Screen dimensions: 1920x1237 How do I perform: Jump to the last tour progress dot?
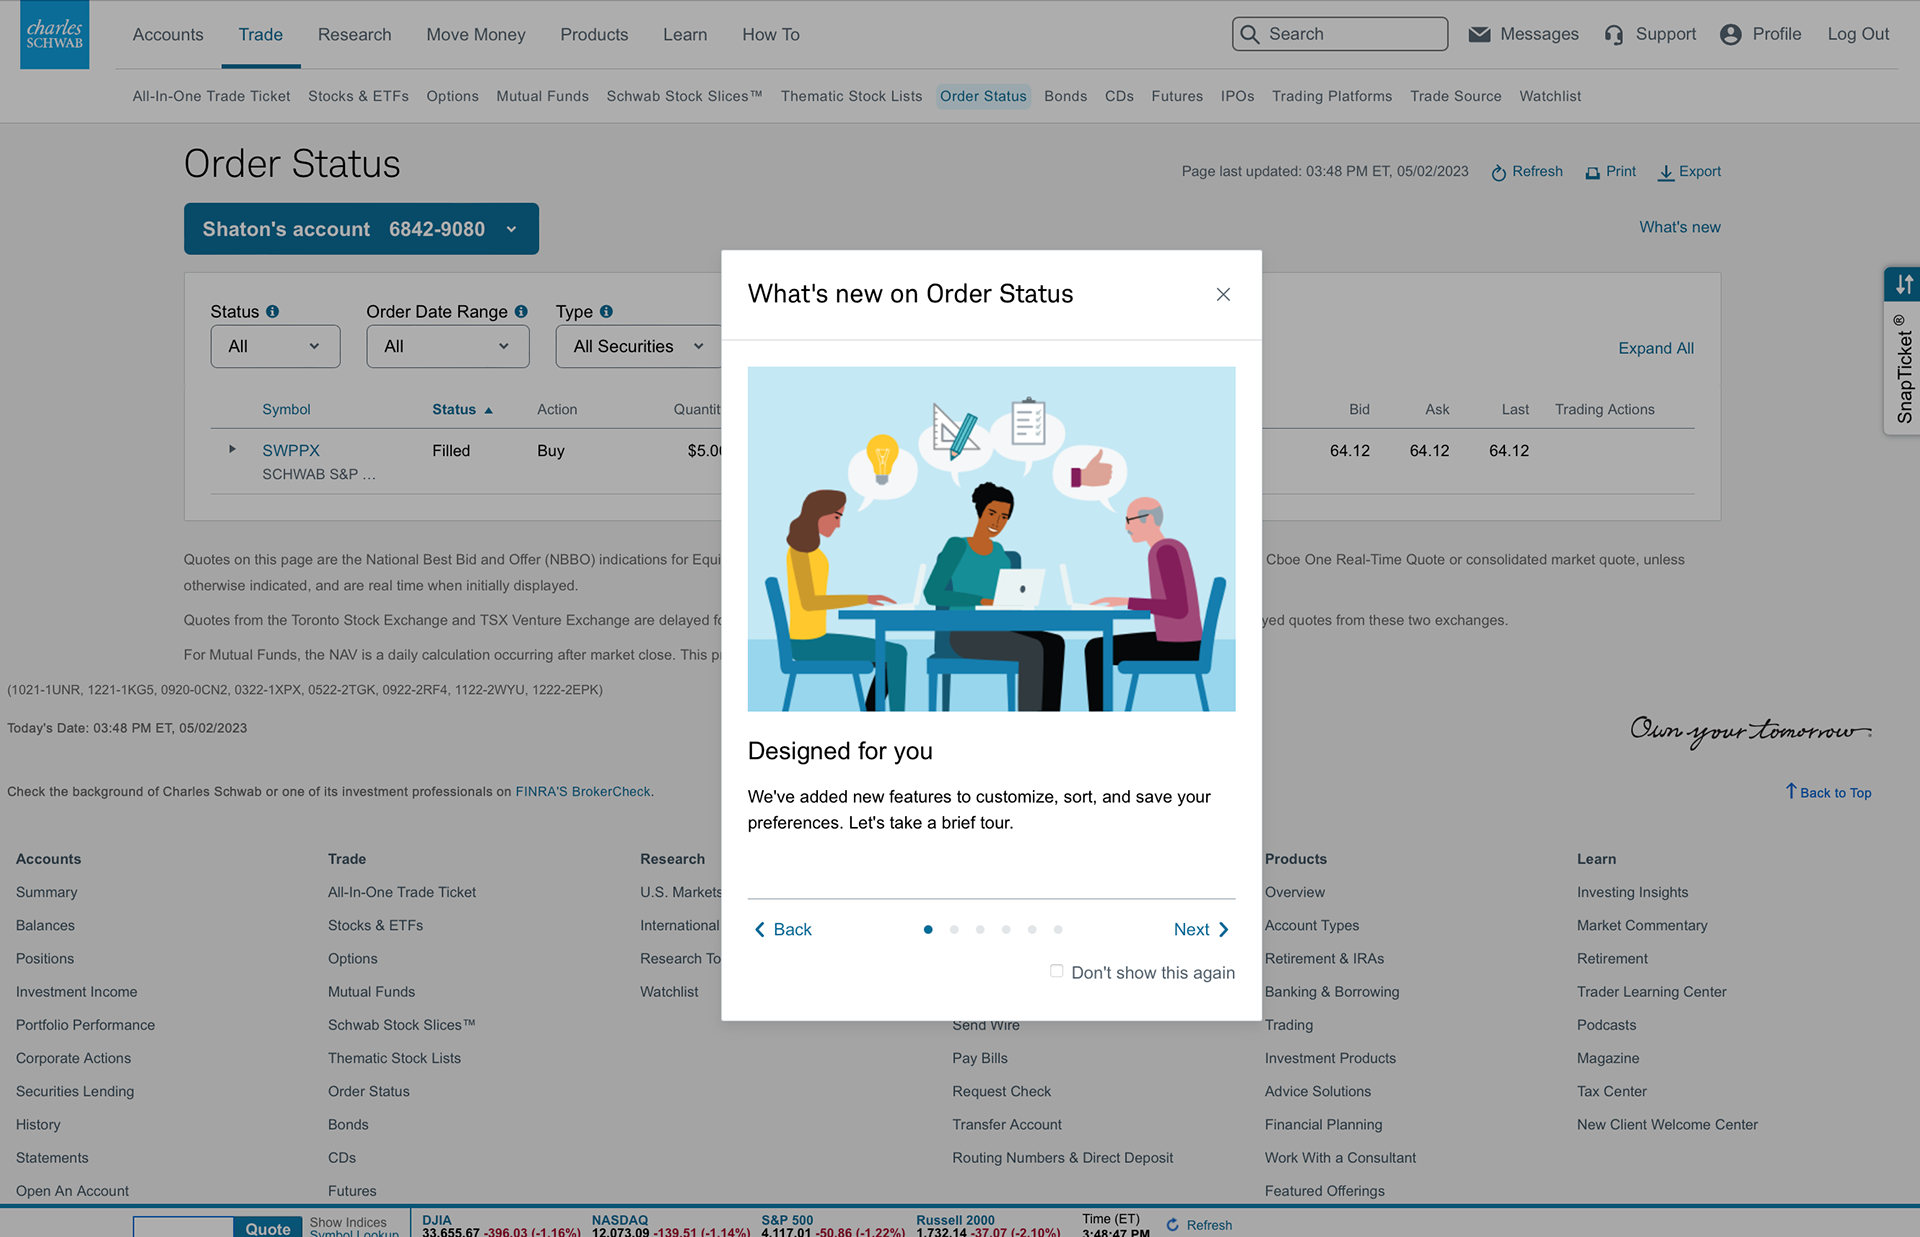[1058, 930]
